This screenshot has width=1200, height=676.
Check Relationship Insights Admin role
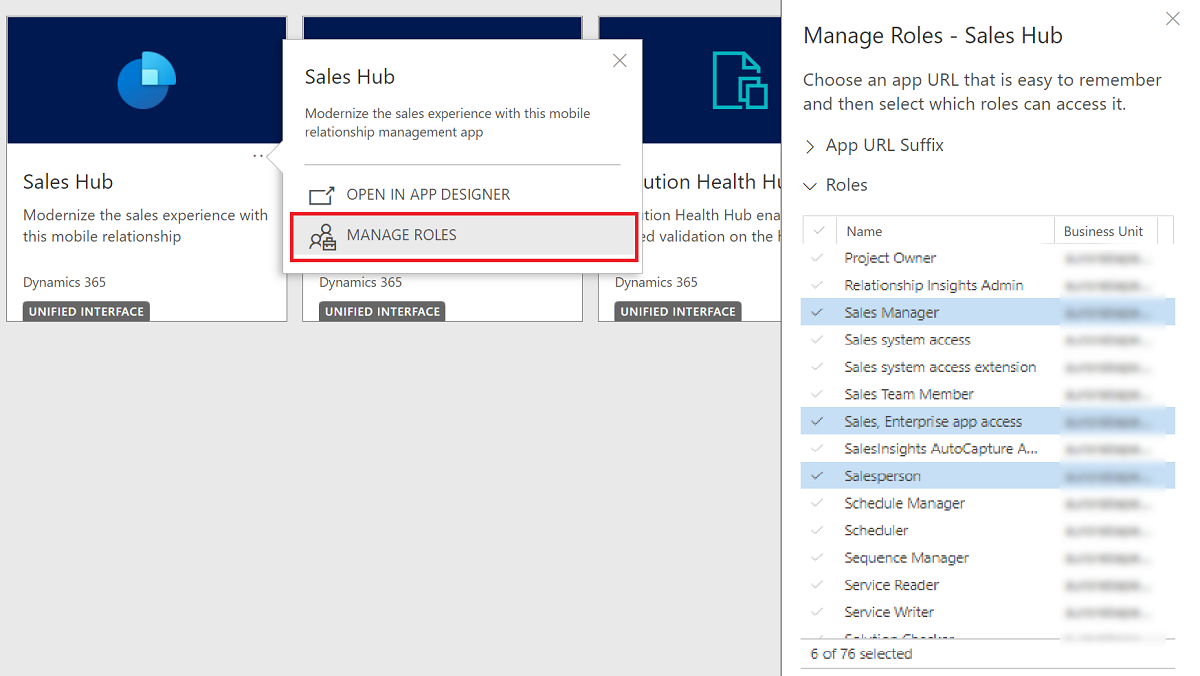coord(818,285)
